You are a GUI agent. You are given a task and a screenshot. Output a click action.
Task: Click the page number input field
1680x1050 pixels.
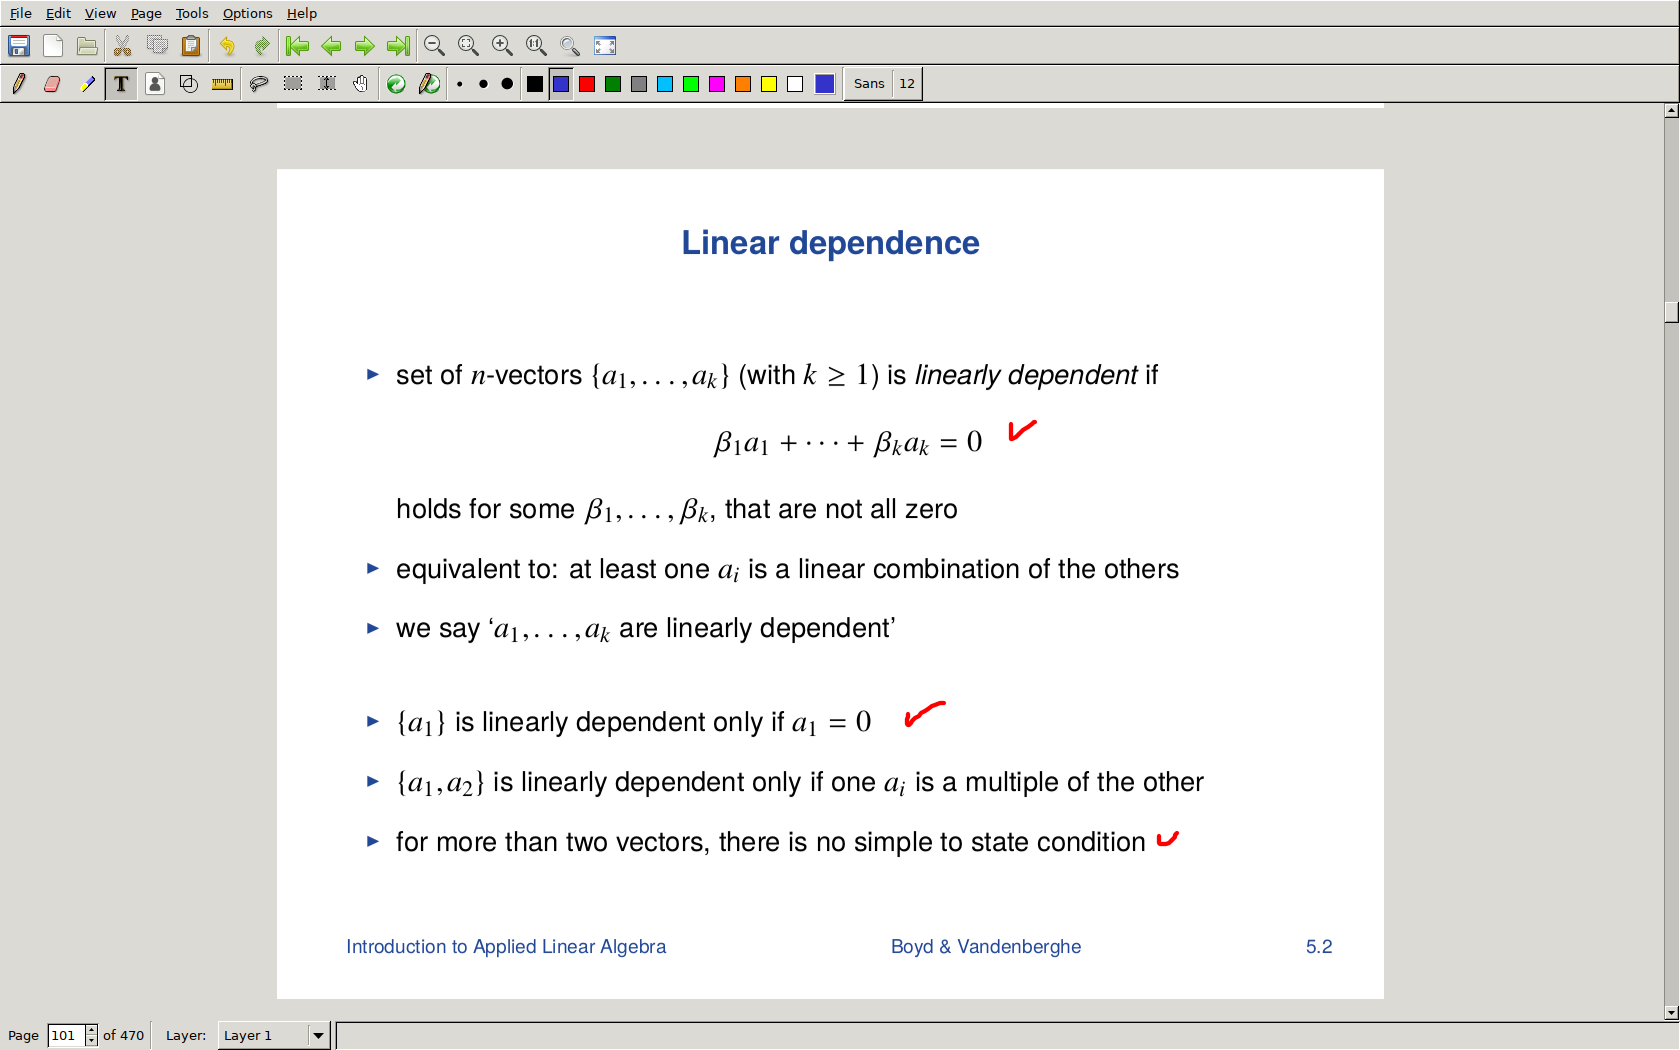coord(65,1035)
